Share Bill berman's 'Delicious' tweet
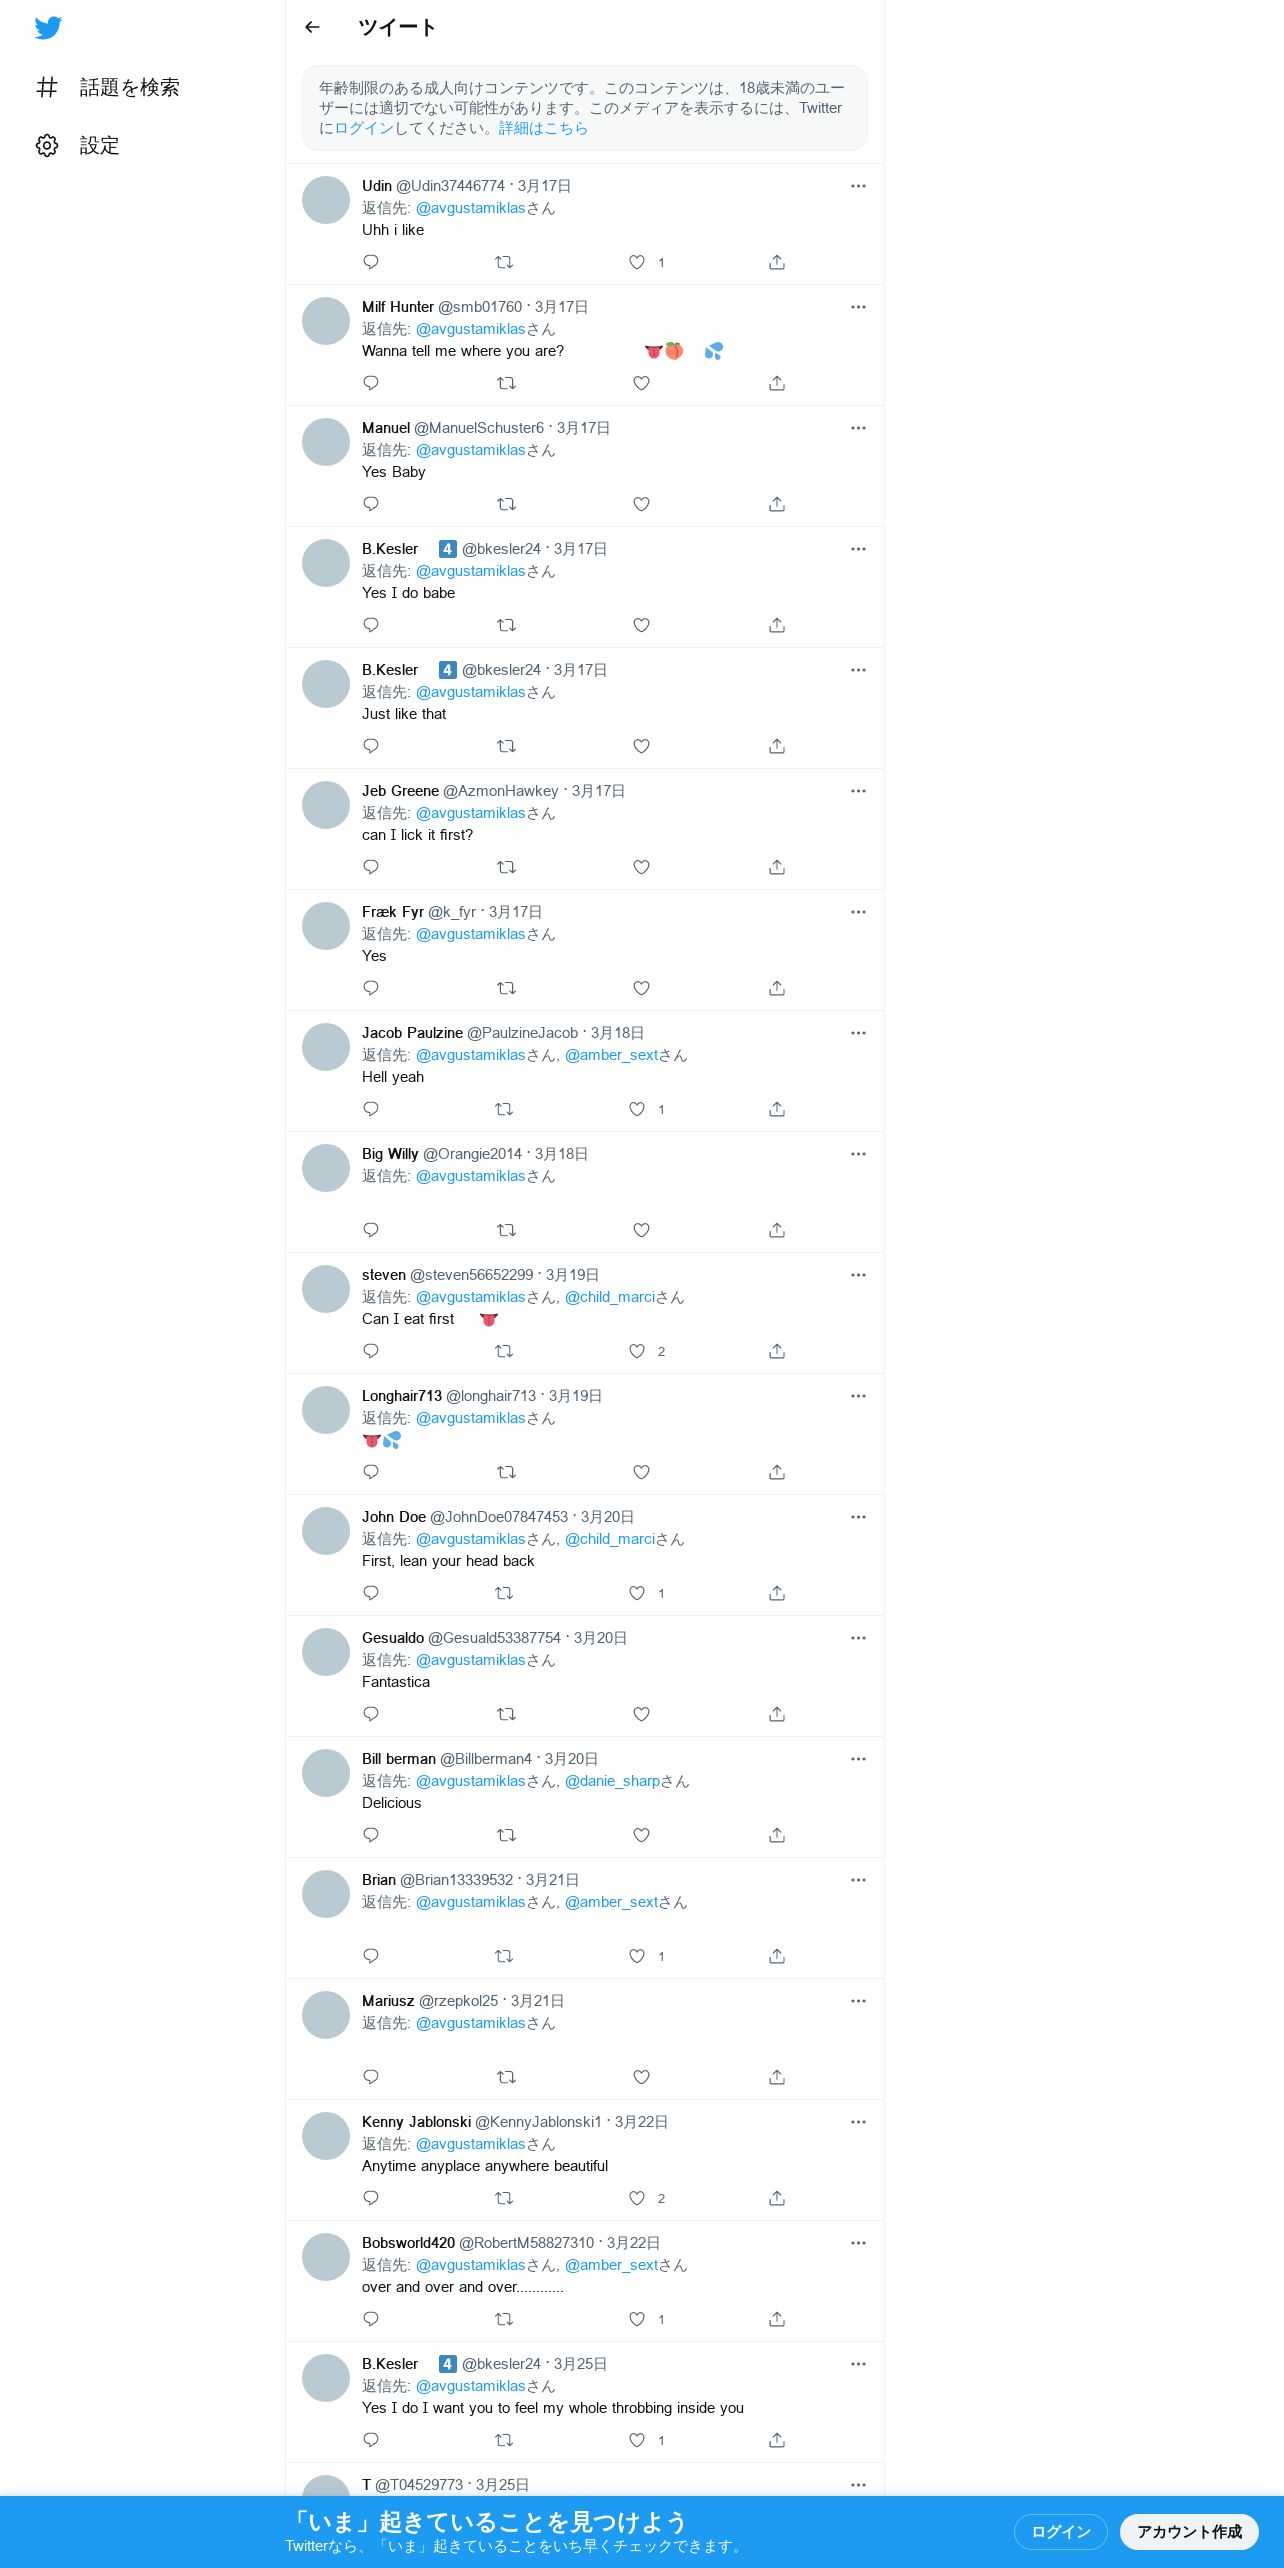 tap(777, 1835)
